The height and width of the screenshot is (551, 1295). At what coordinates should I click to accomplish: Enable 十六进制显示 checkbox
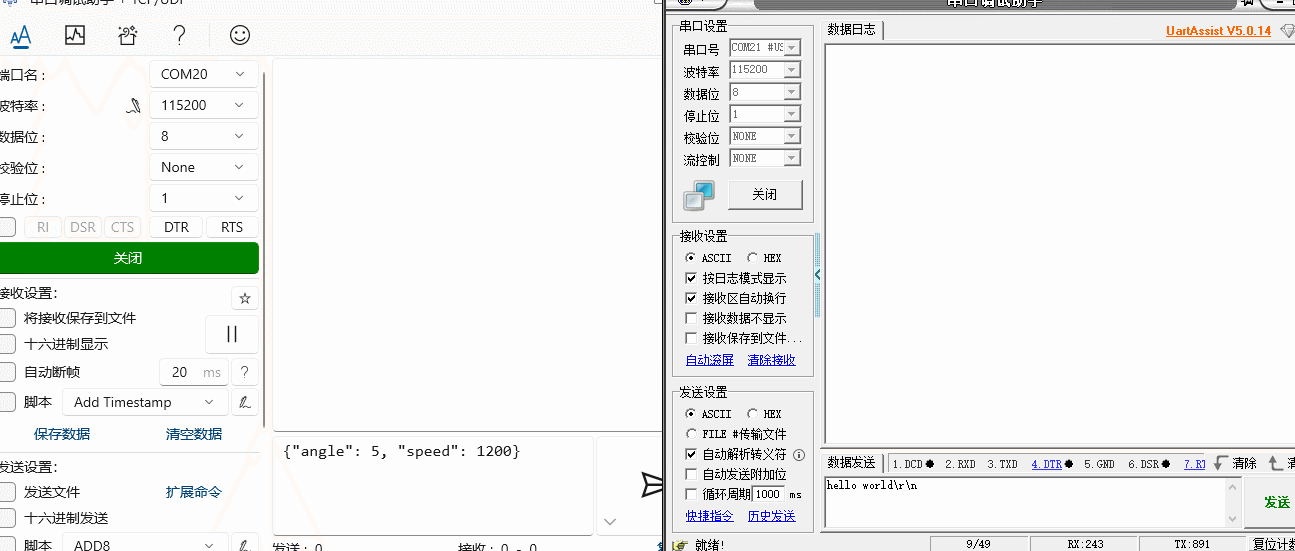(x=7, y=344)
